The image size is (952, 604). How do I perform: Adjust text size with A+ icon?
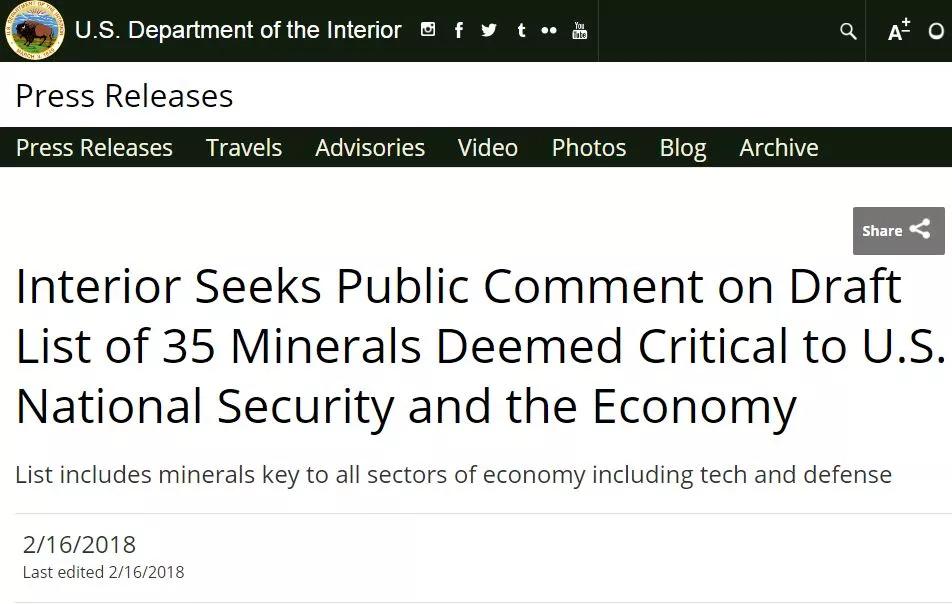(899, 30)
